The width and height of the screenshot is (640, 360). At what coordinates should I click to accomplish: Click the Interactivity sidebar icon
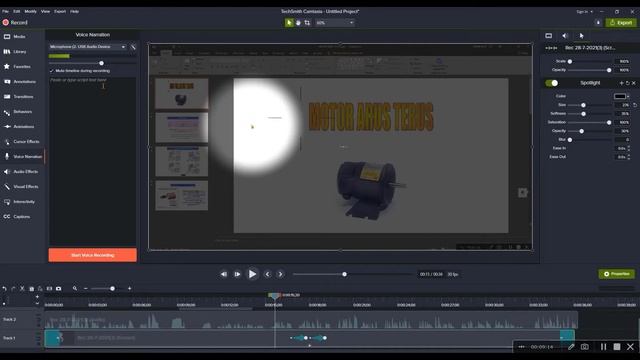tap(7, 202)
